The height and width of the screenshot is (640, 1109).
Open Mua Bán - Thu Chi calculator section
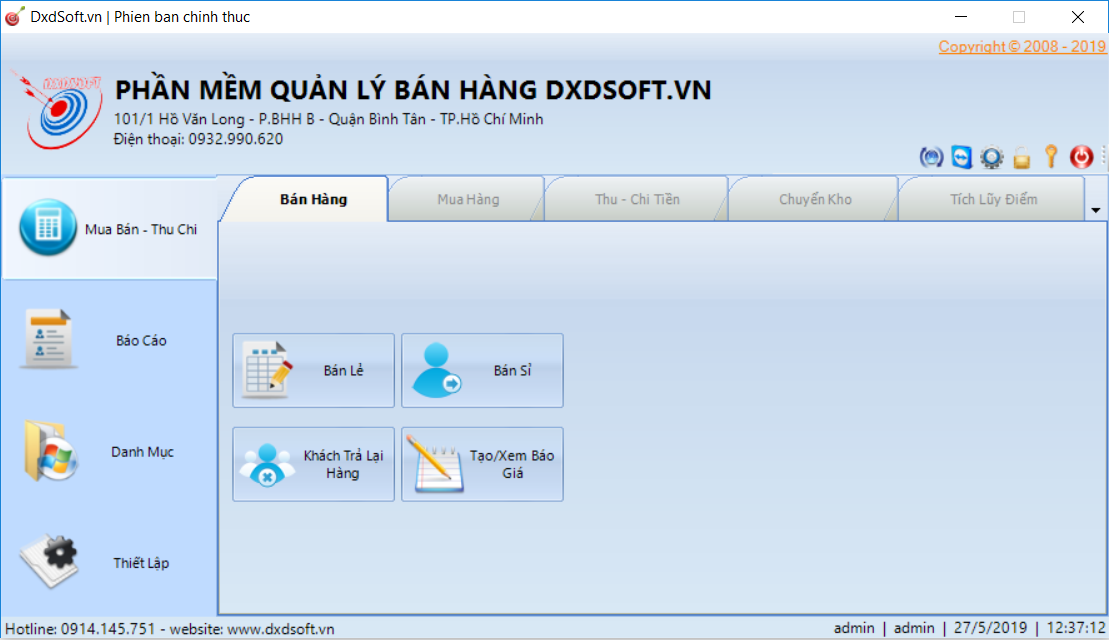[109, 228]
